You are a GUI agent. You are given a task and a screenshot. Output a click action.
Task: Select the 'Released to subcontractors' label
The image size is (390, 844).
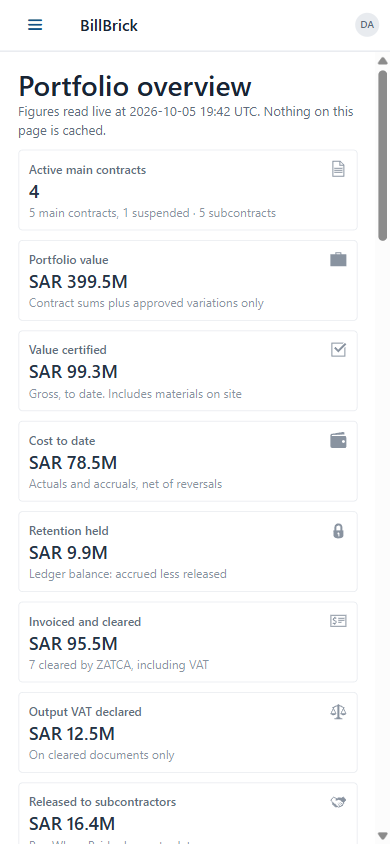pos(102,802)
